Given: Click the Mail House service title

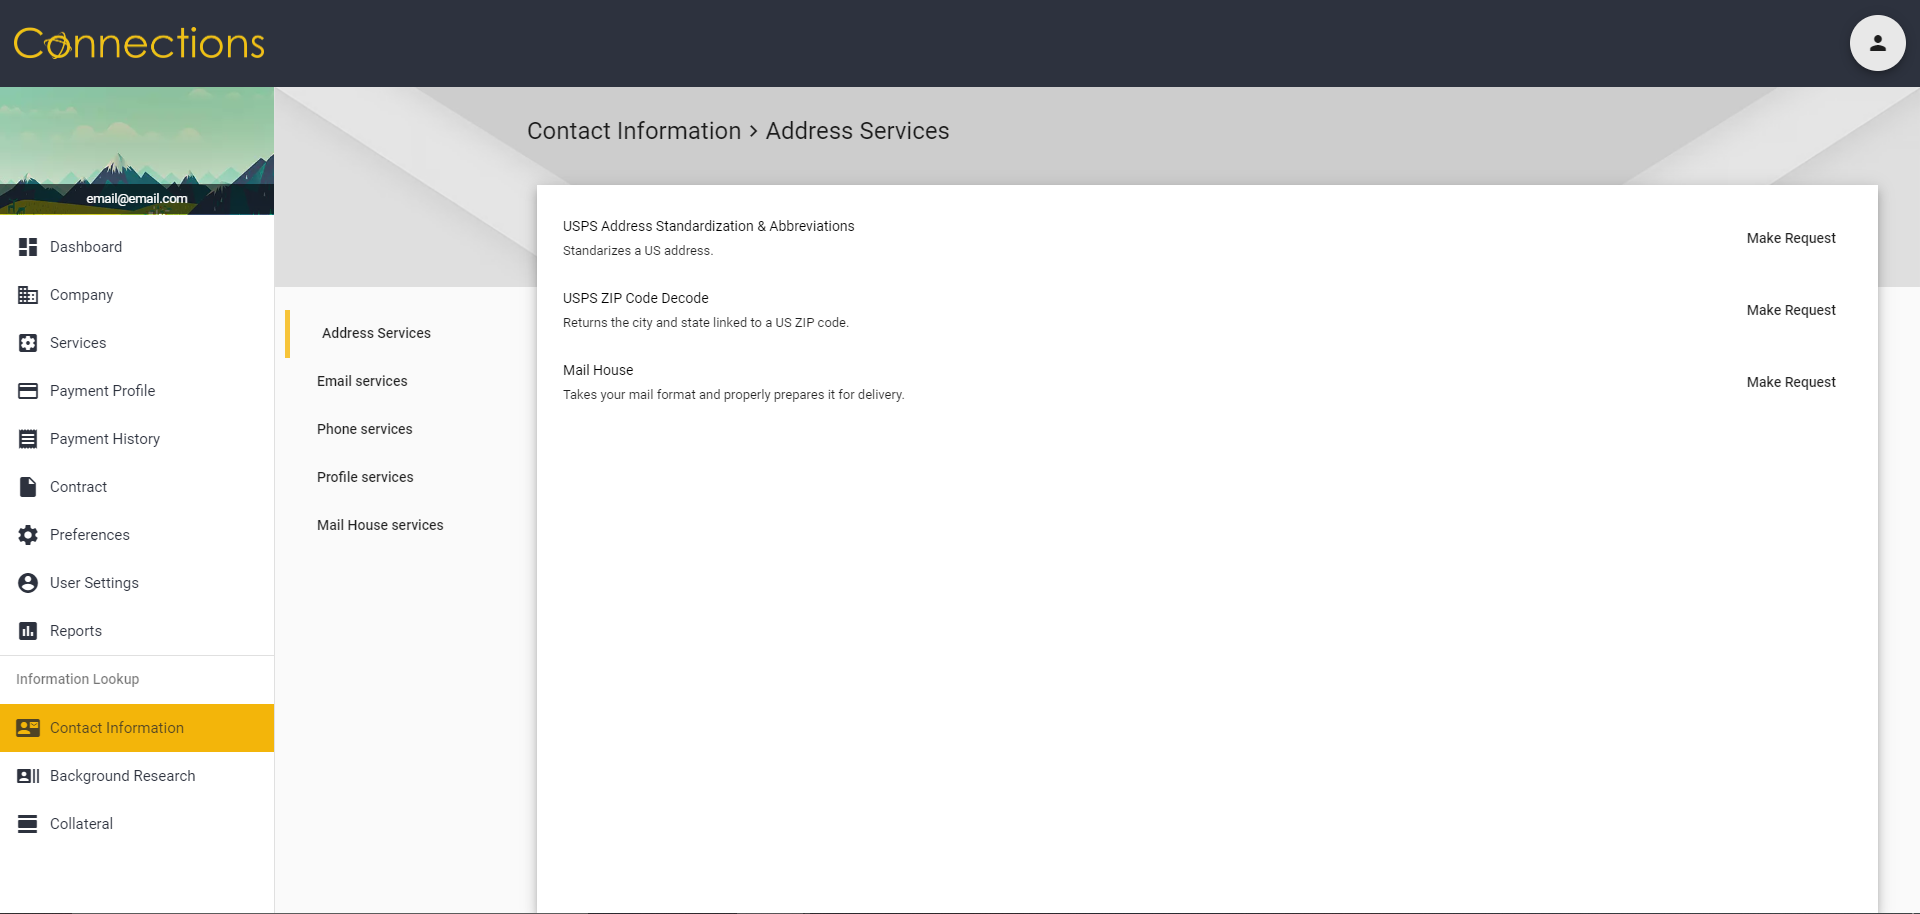Looking at the screenshot, I should click(x=598, y=370).
